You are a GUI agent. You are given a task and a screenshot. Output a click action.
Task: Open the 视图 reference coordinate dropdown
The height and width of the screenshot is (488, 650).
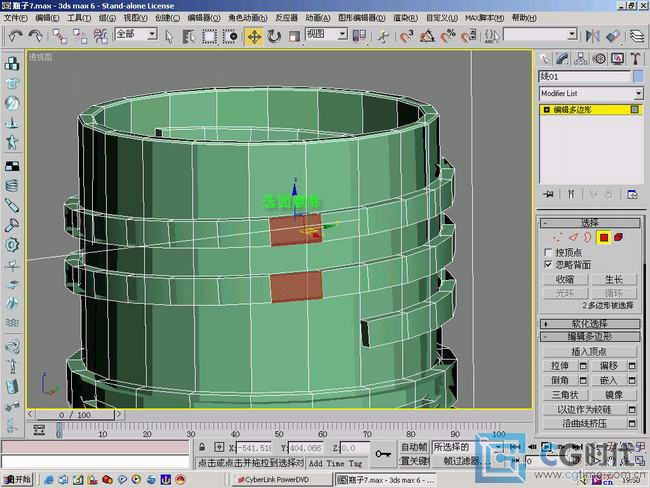(x=342, y=34)
